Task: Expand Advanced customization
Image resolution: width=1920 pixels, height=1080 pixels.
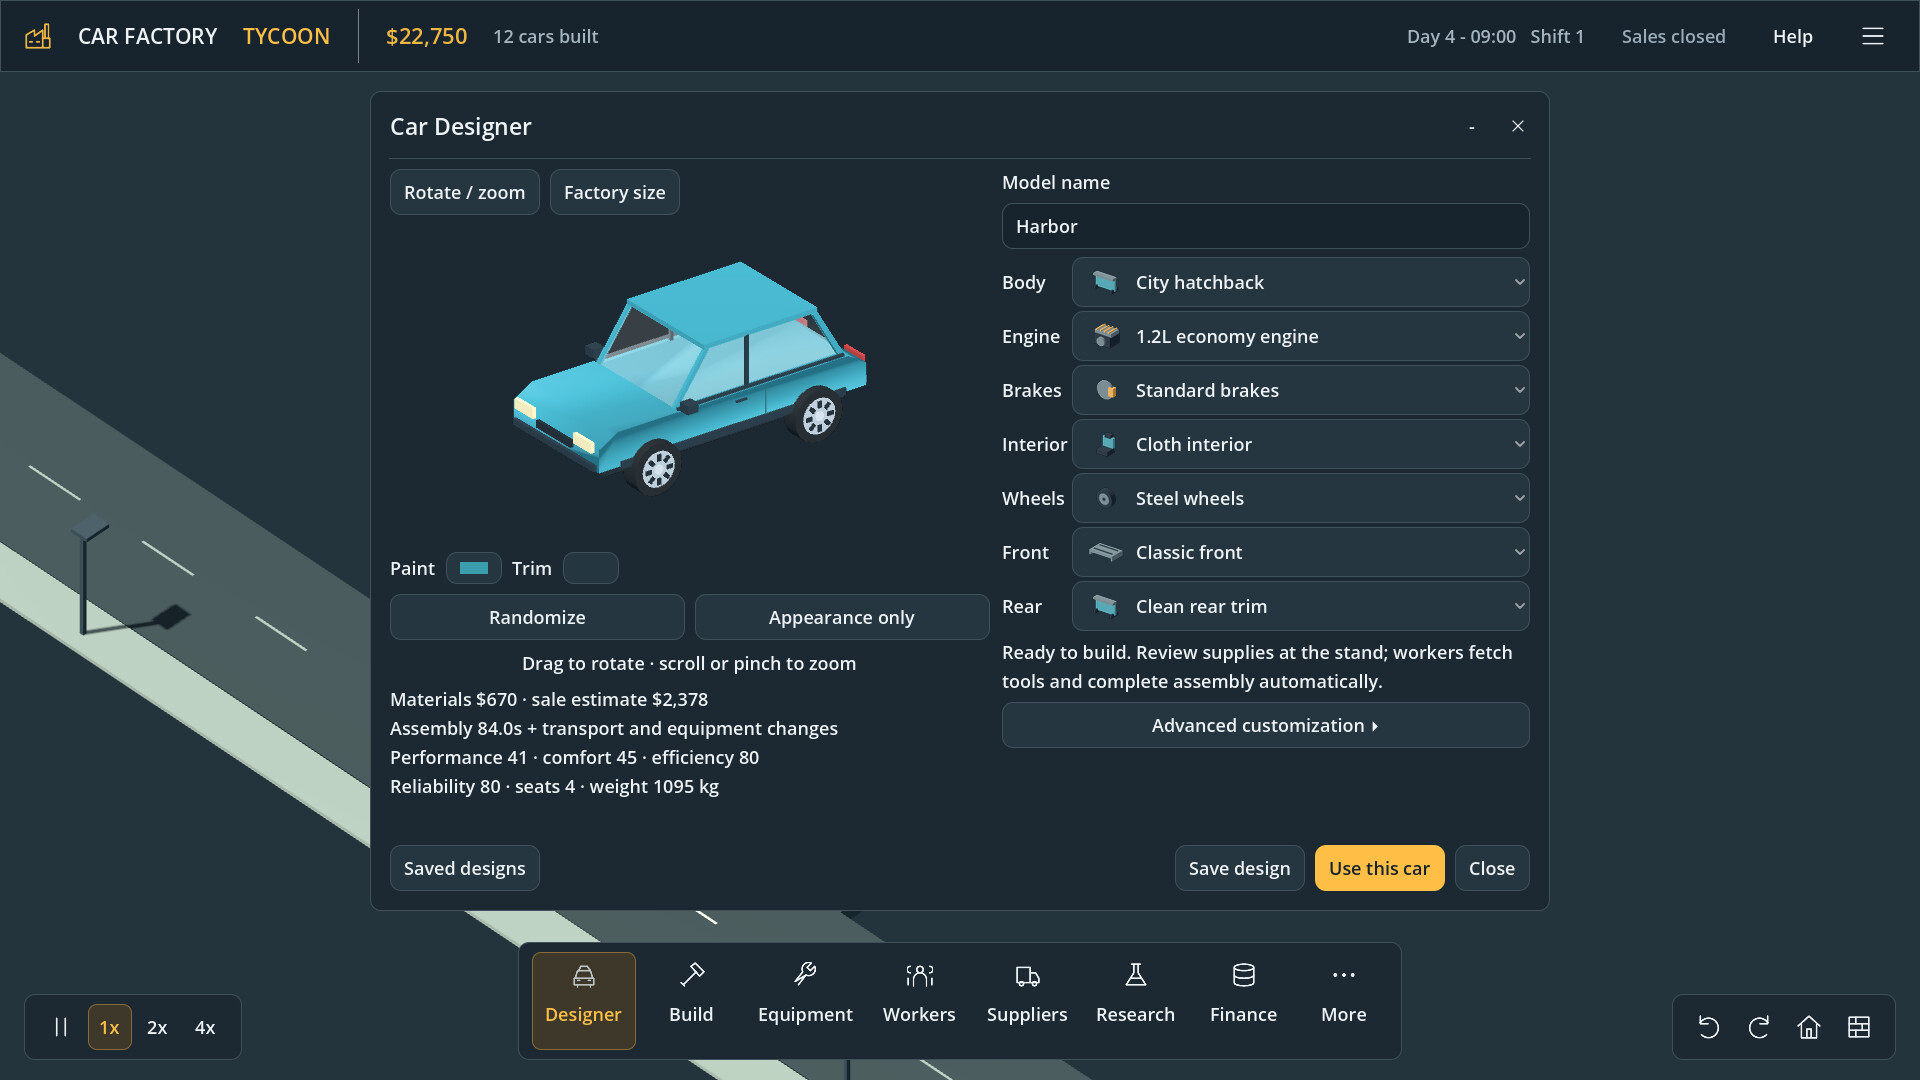Action: 1265,725
